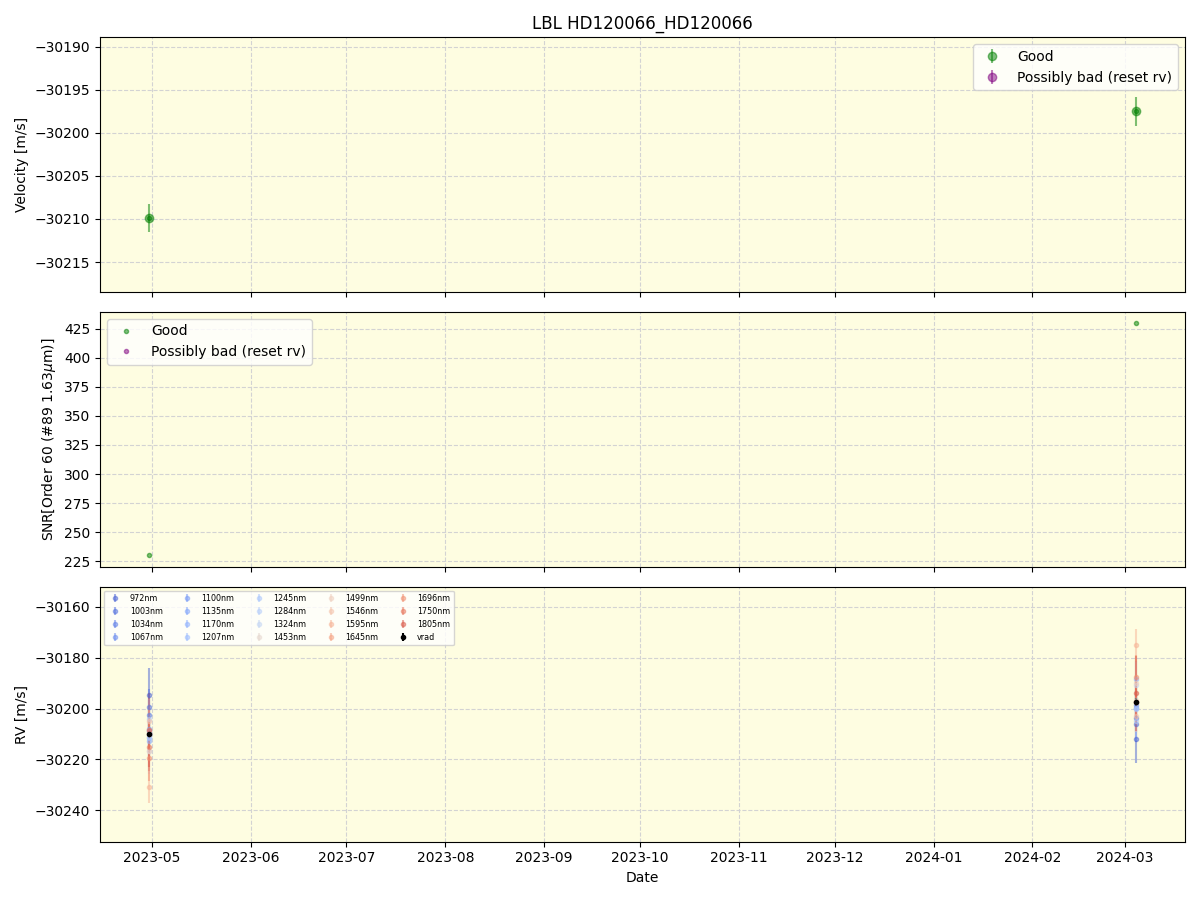This screenshot has height=900, width=1200.
Task: Click the 1067nm legend marker
Action: (x=115, y=637)
